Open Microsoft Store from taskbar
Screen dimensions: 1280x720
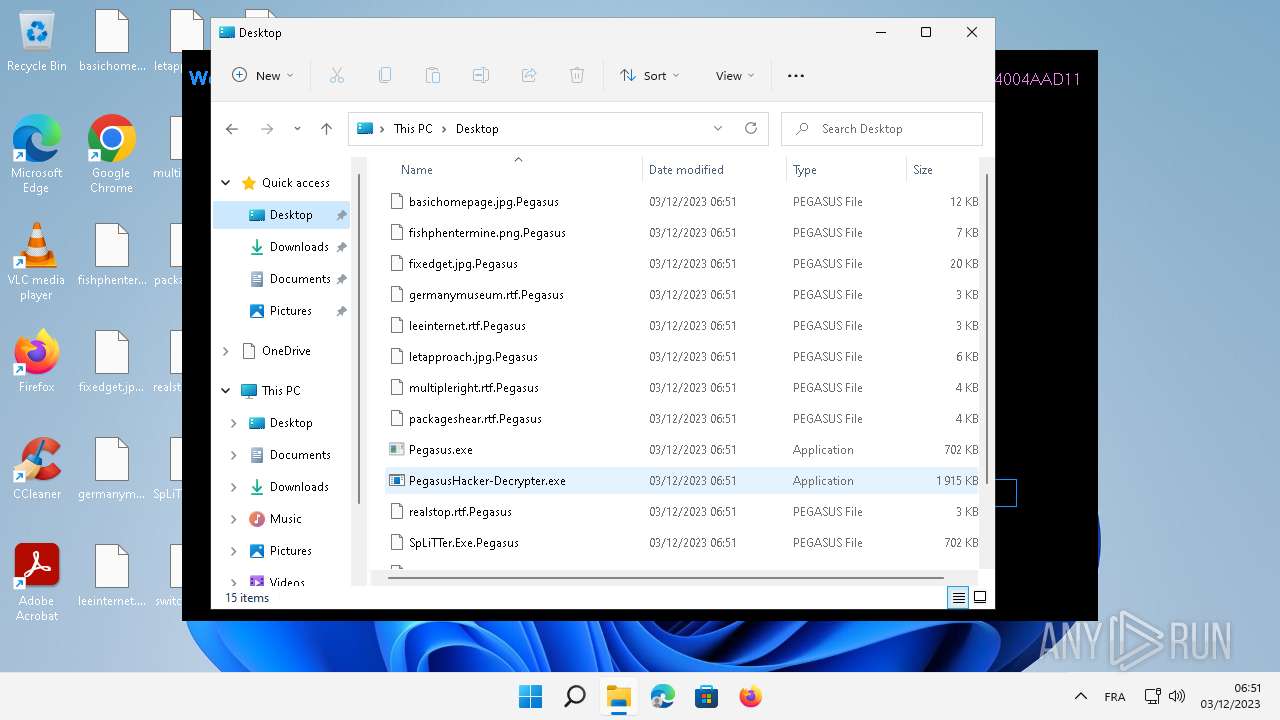706,696
